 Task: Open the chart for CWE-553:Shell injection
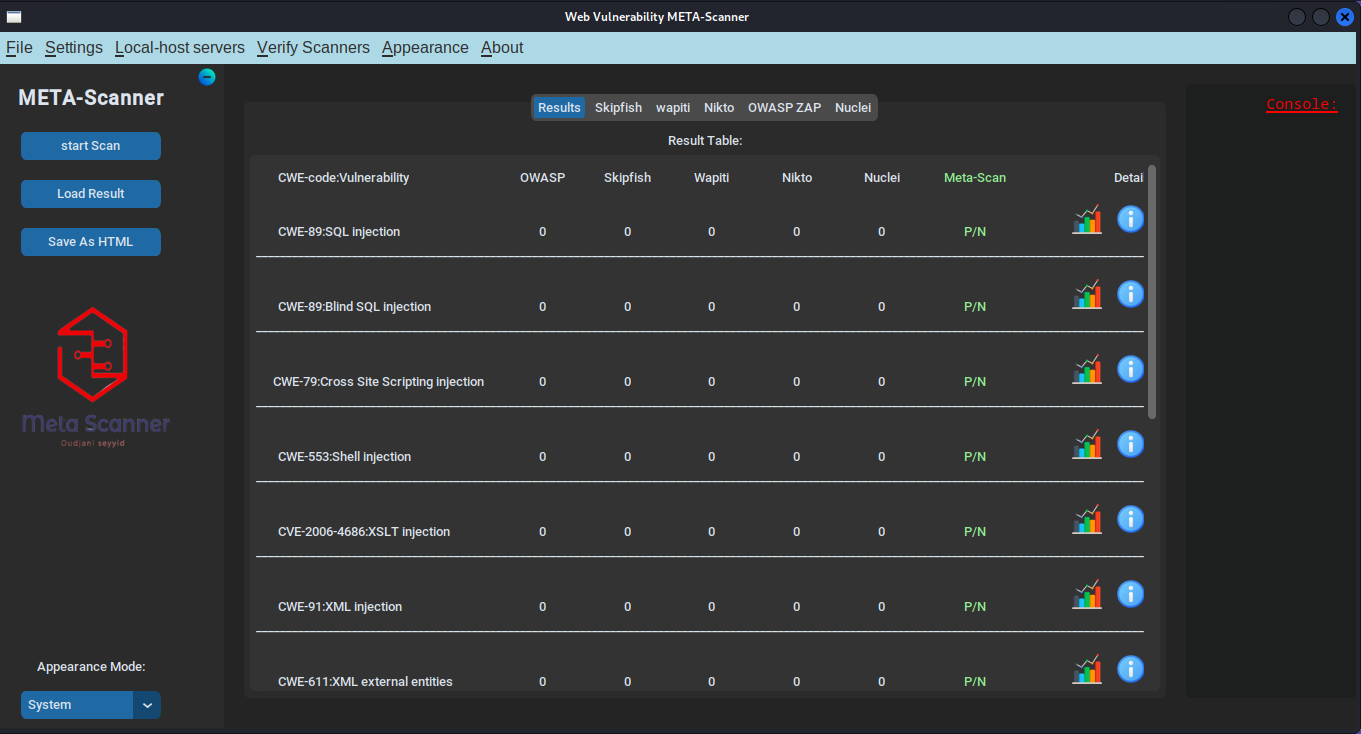[x=1086, y=443]
